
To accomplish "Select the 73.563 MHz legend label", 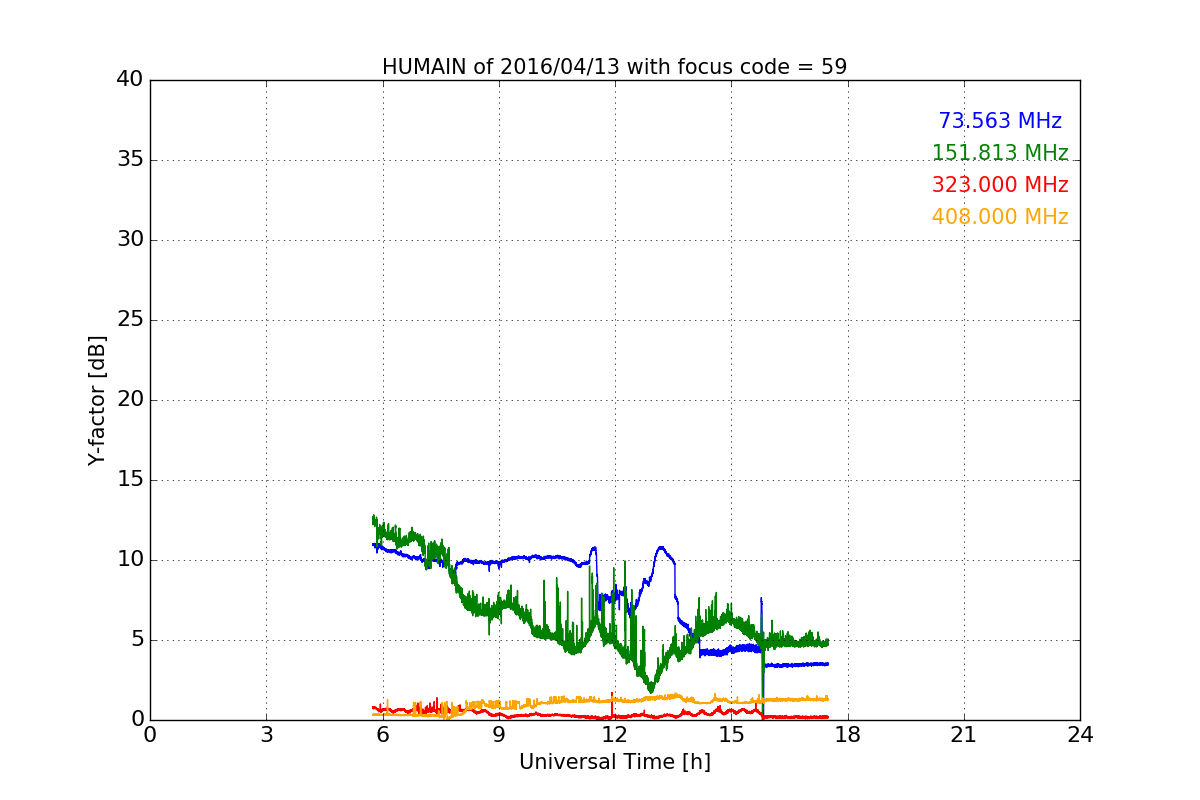I will (x=1000, y=121).
